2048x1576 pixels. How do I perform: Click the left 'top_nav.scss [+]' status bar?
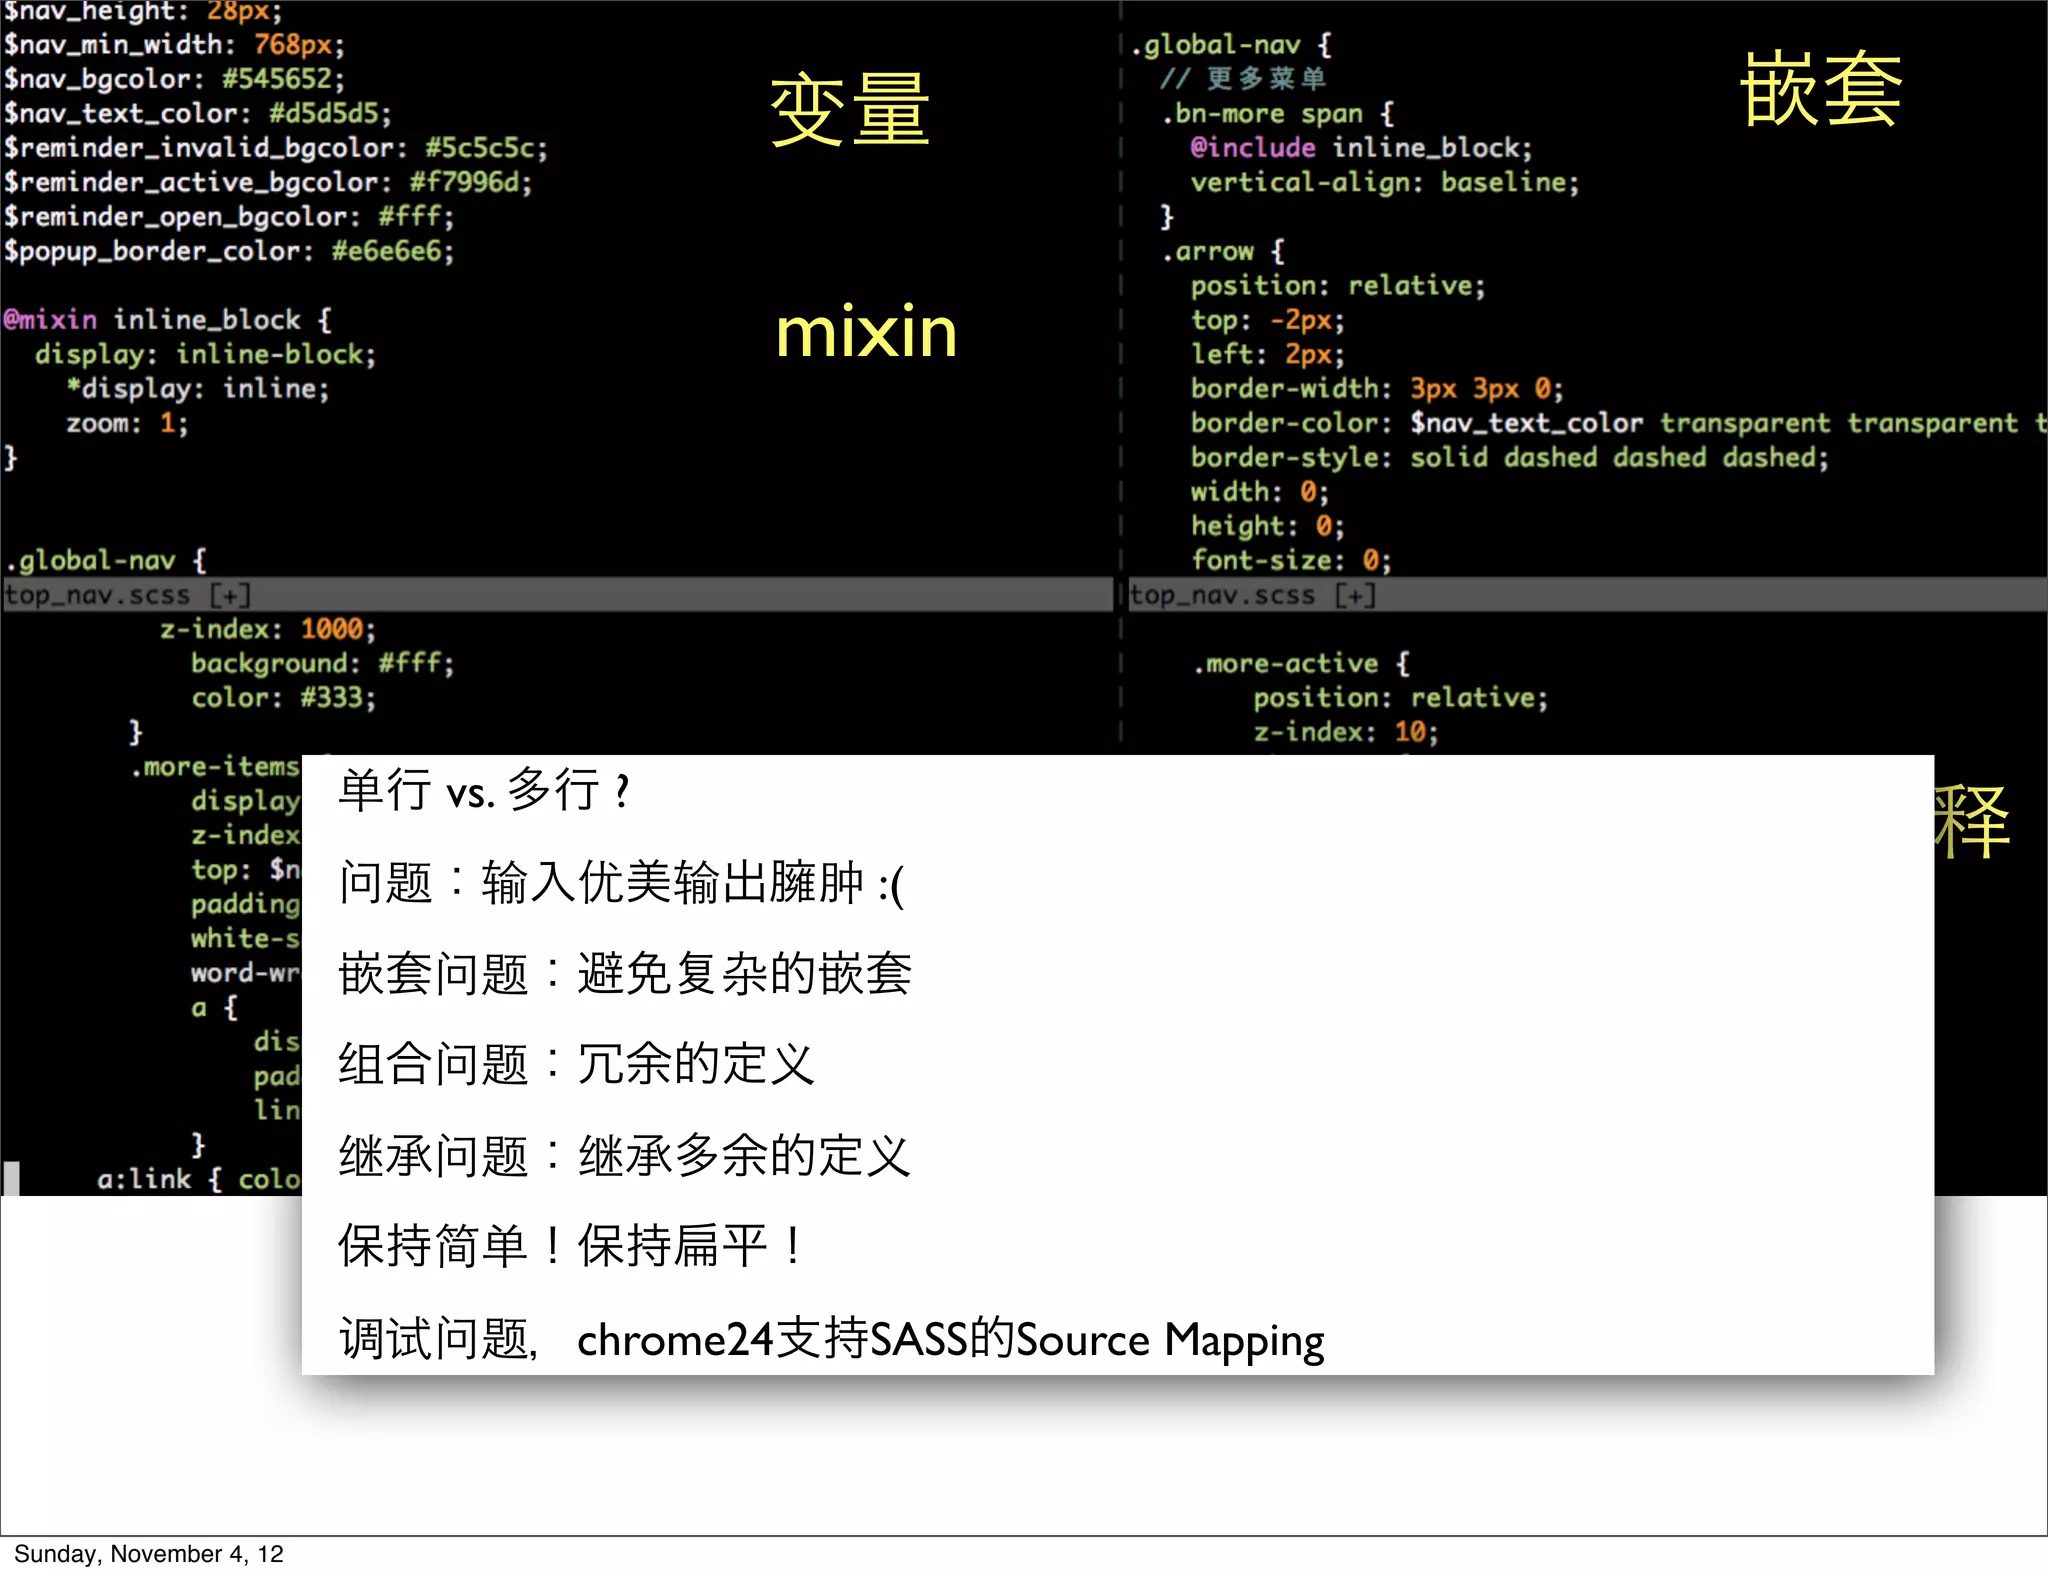pyautogui.click(x=557, y=595)
